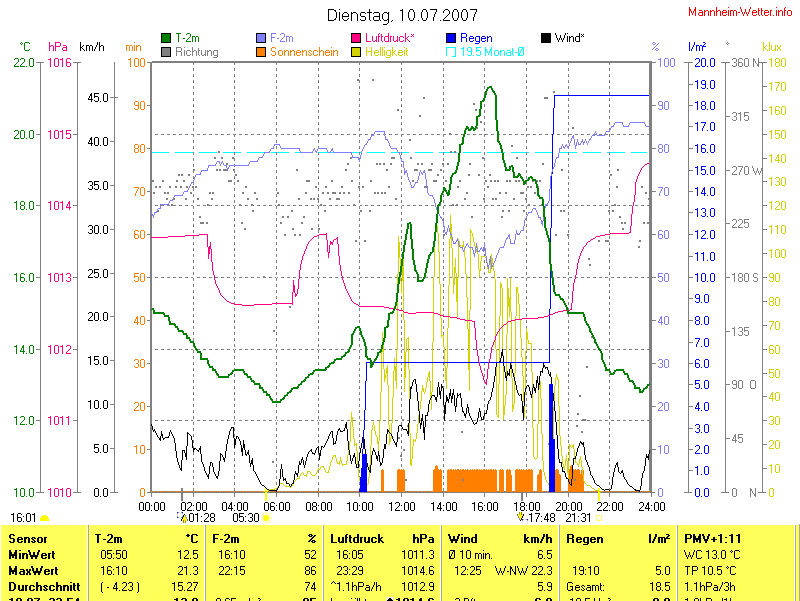800x601 pixels.
Task: Click the humidity maximum time '22:15'
Action: pos(232,570)
